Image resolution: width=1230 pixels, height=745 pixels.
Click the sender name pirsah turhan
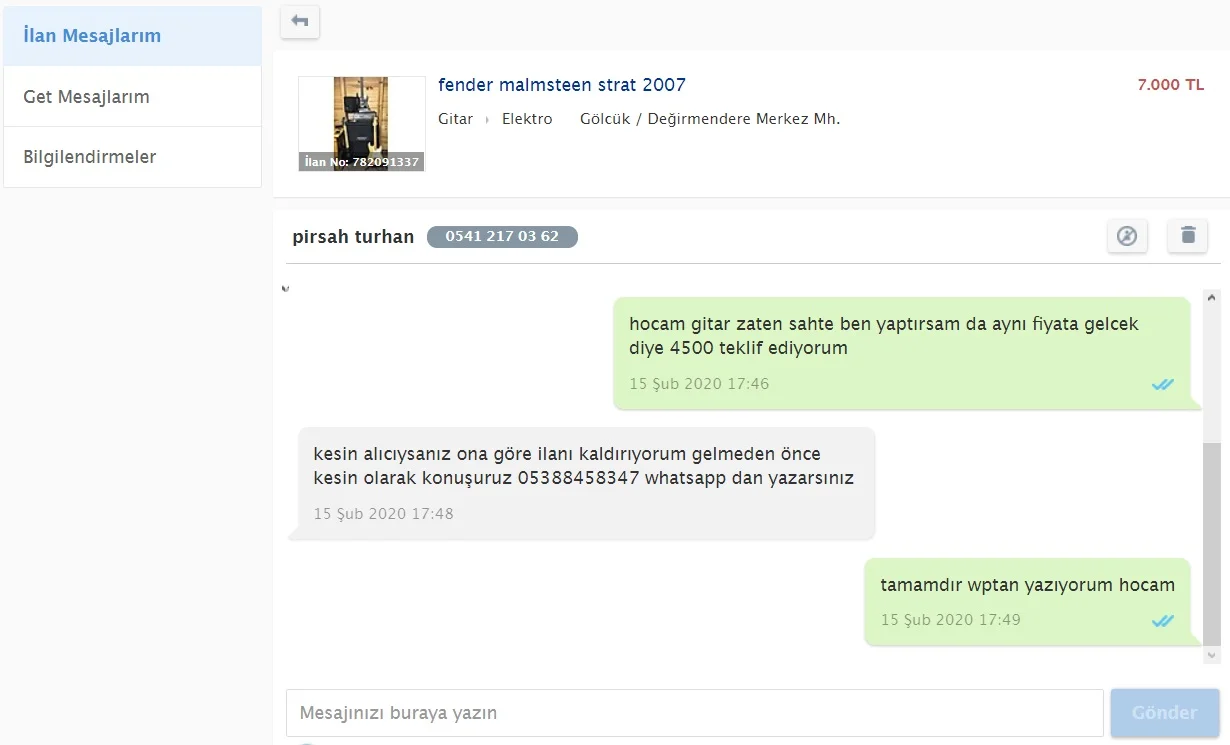[353, 237]
